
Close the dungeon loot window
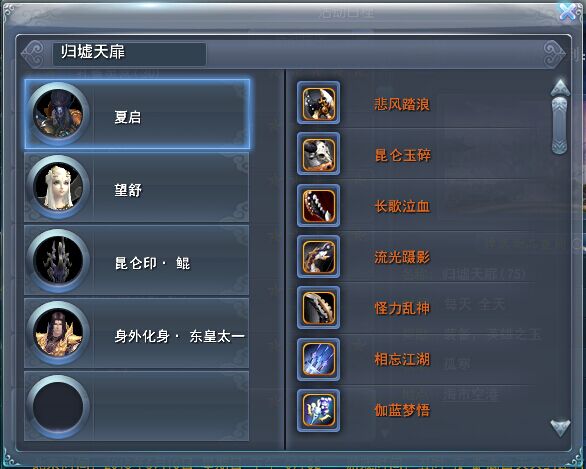coord(568,11)
